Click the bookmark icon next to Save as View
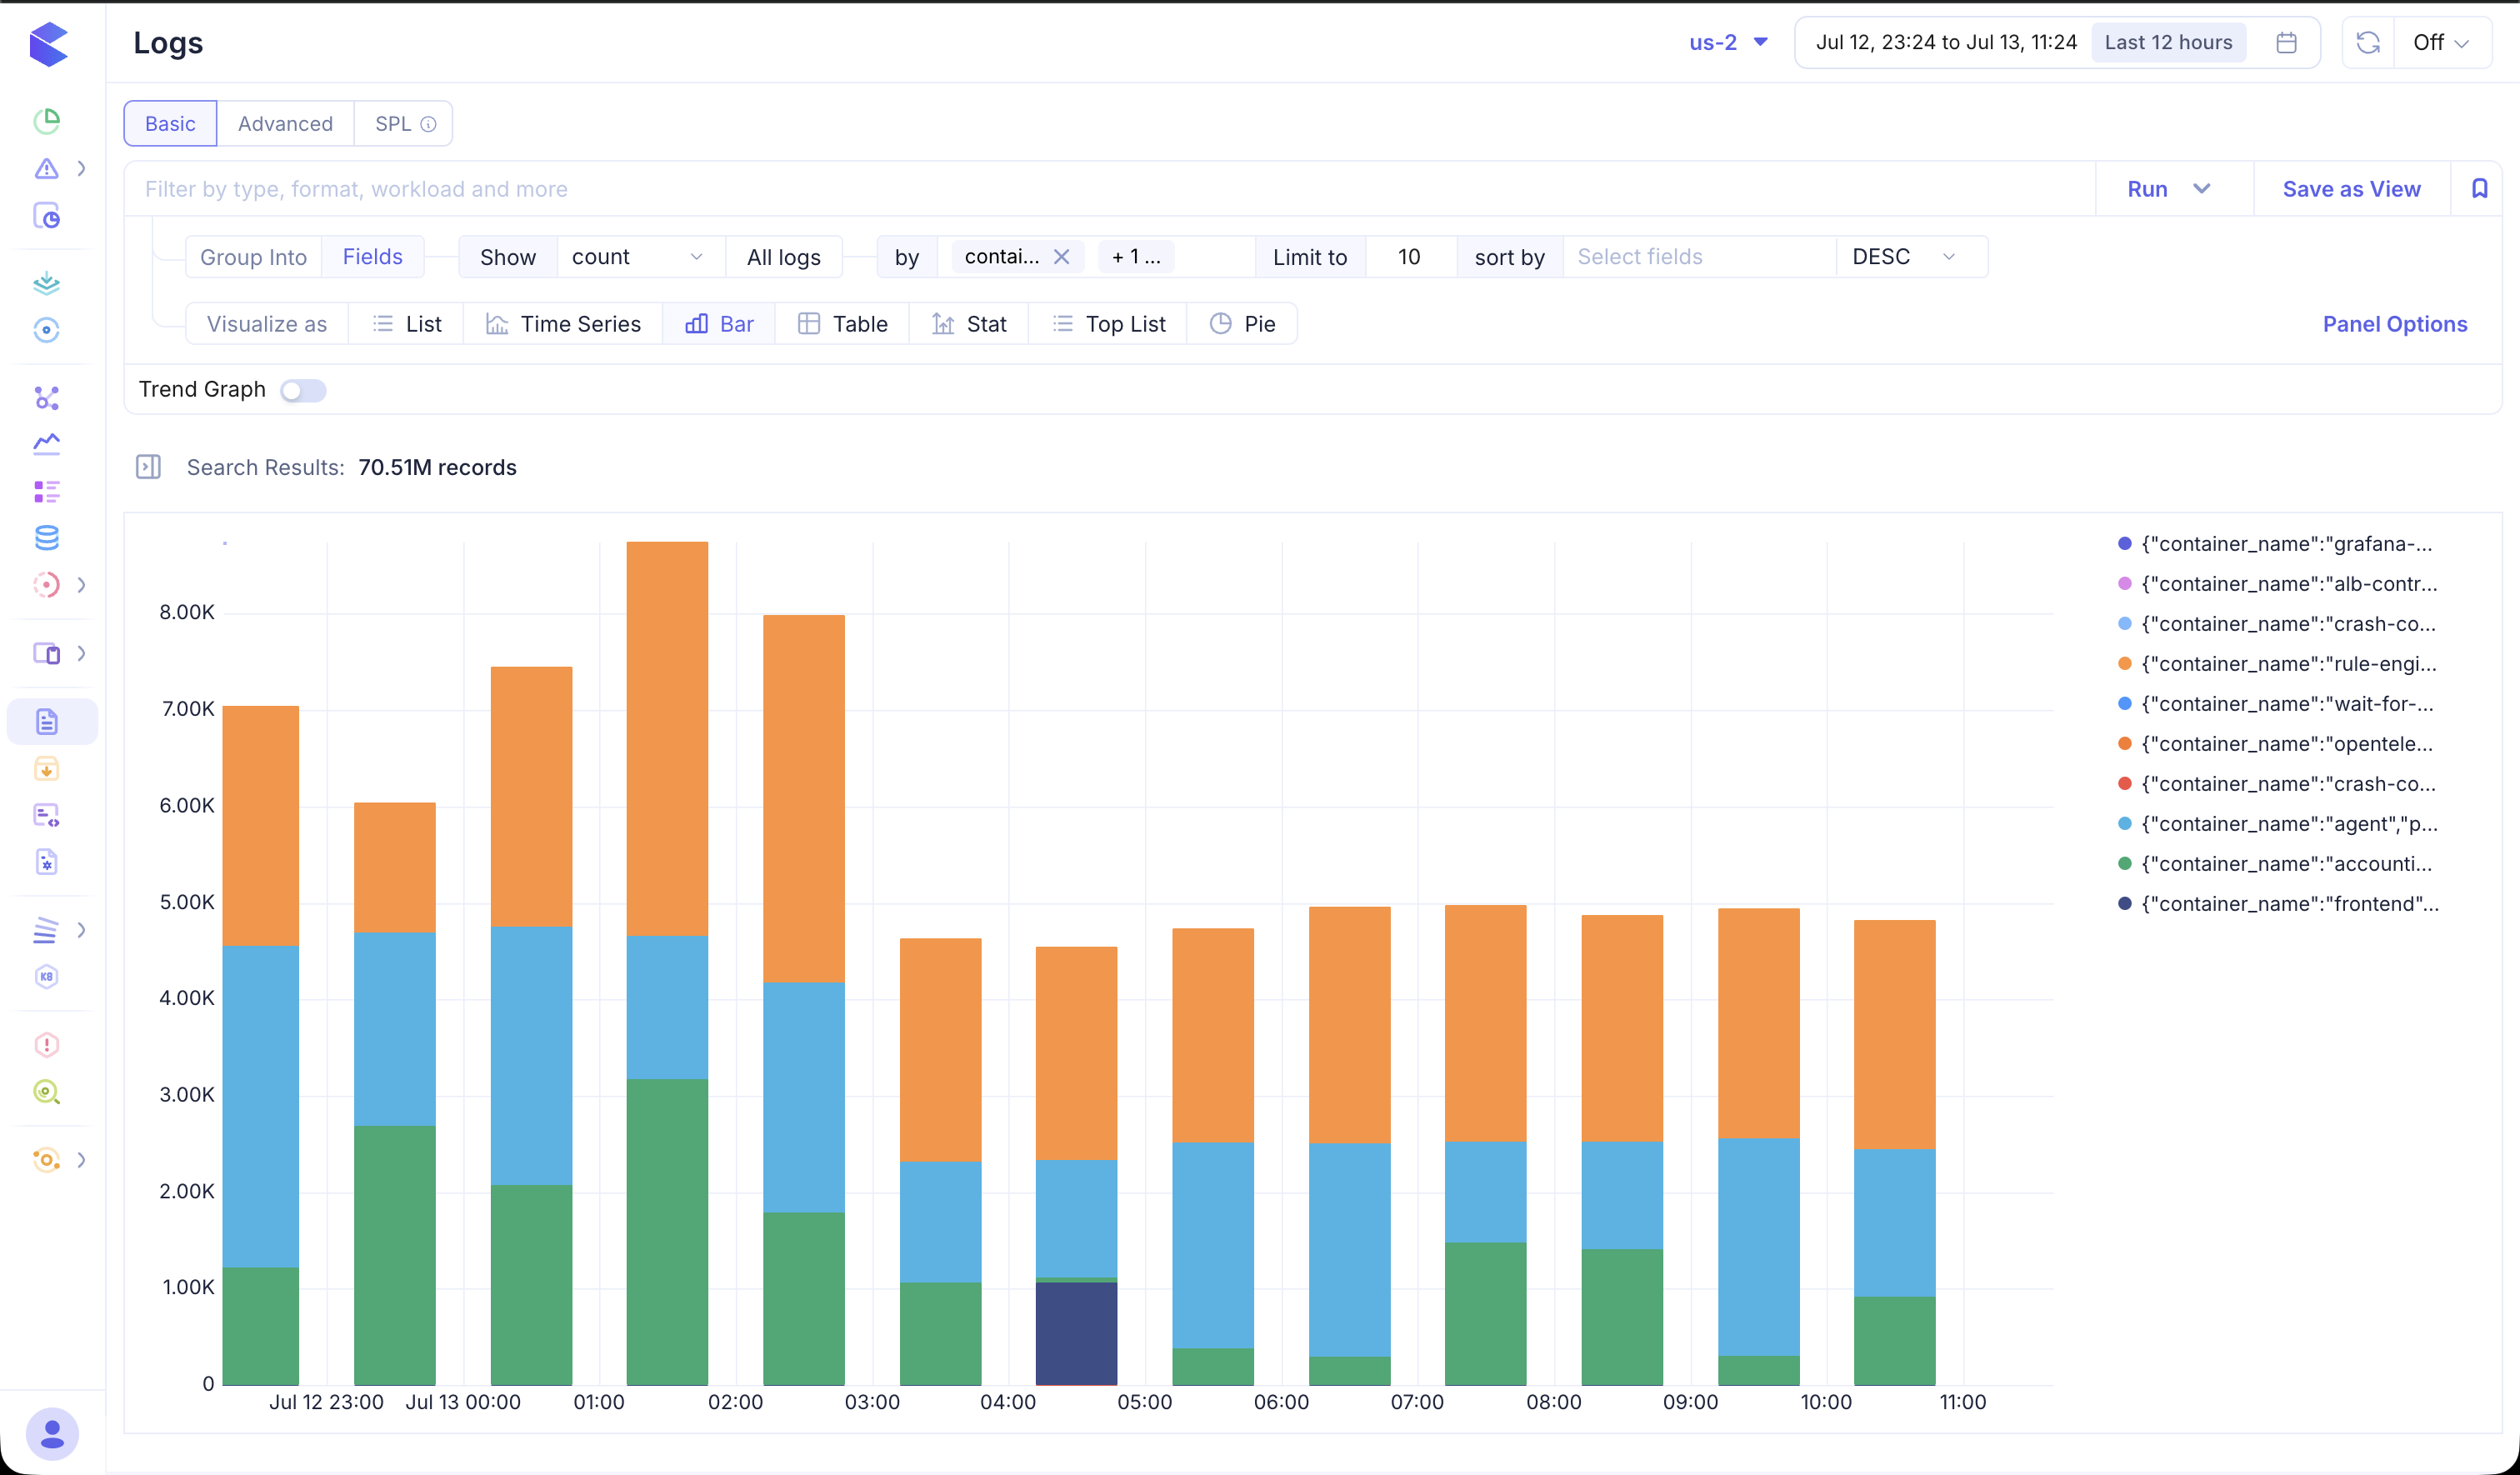This screenshot has width=2520, height=1475. click(x=2479, y=189)
